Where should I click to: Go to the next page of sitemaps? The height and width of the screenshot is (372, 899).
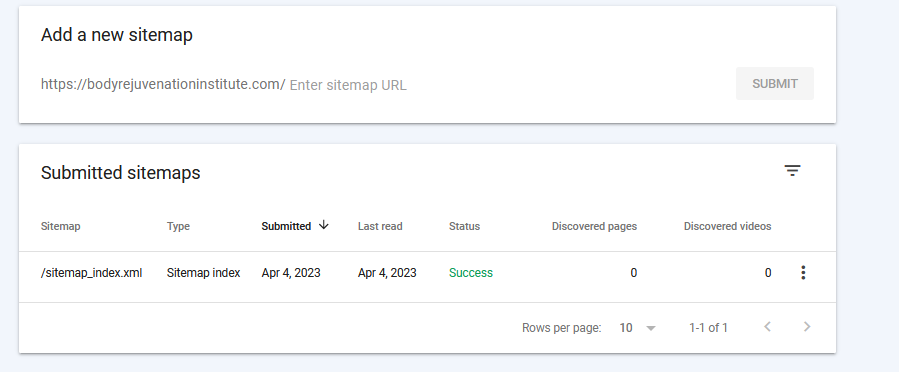tap(807, 327)
